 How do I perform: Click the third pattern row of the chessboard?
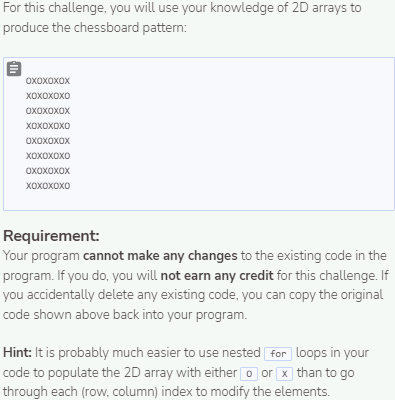click(x=48, y=111)
